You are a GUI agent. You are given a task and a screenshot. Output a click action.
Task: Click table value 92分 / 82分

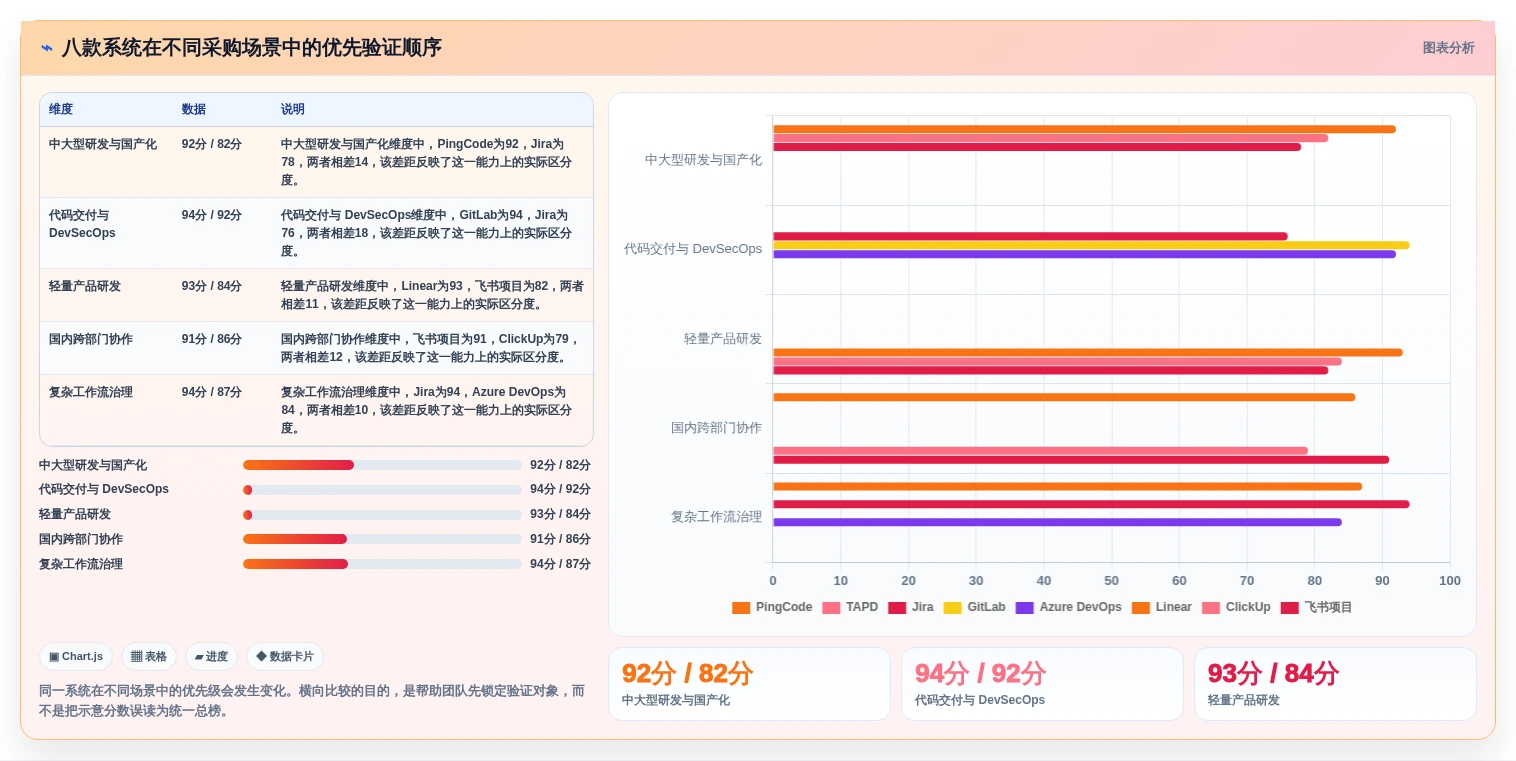(x=212, y=144)
